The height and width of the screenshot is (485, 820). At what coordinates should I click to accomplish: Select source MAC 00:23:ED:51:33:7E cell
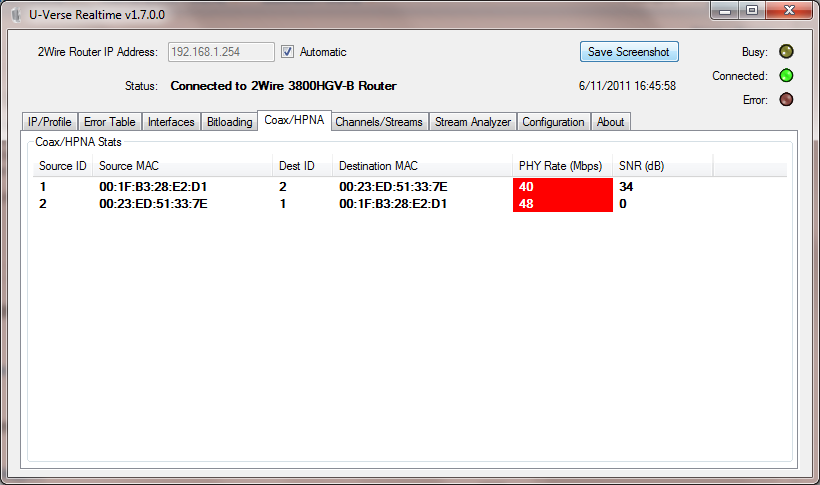click(153, 204)
